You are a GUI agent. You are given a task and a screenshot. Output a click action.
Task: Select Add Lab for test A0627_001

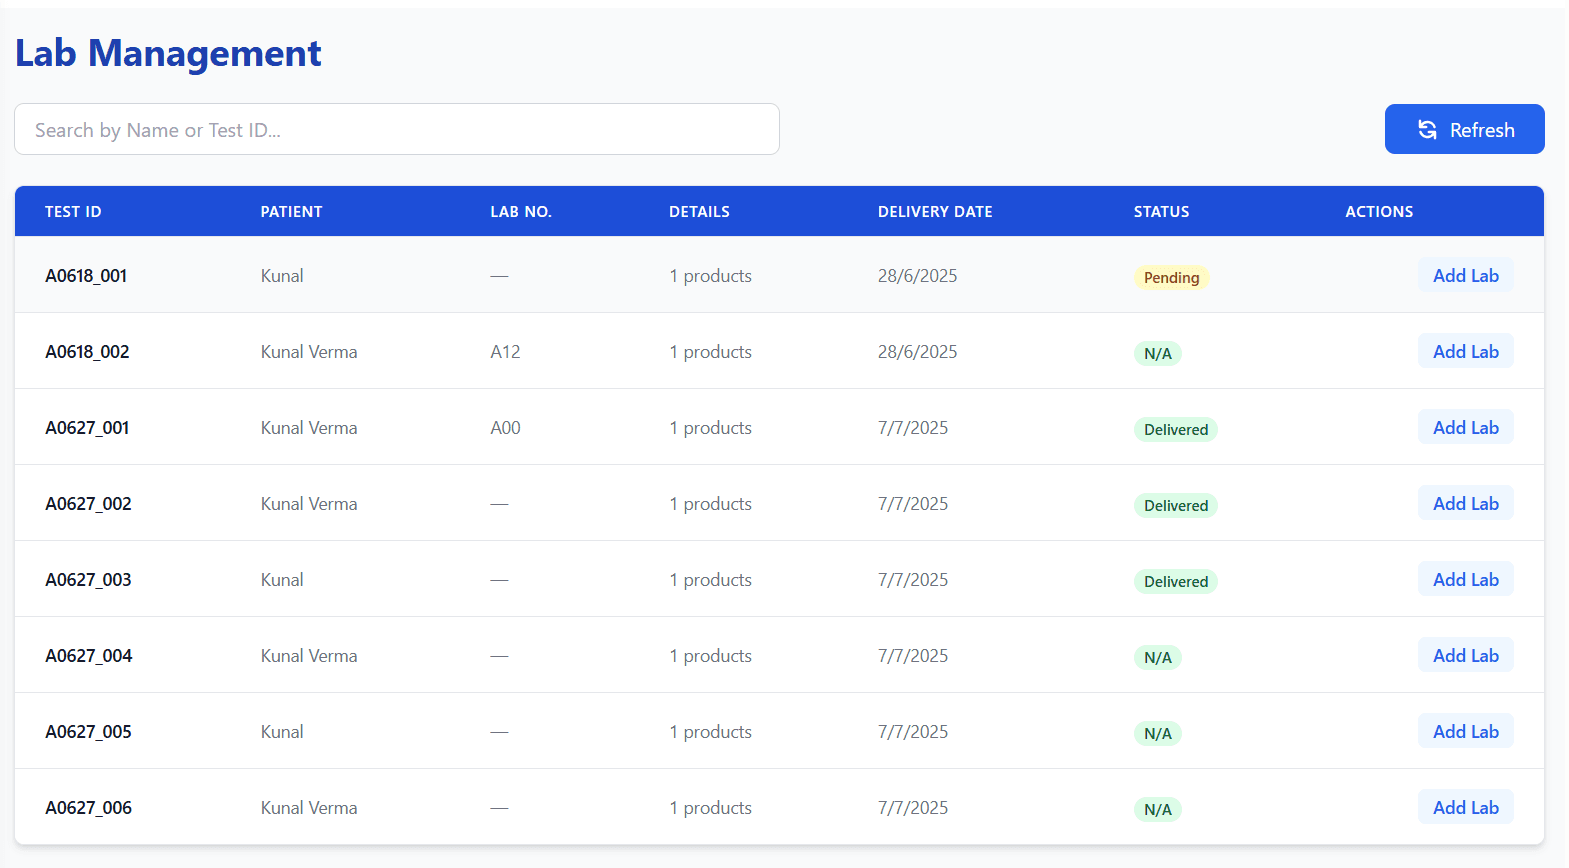(1465, 428)
